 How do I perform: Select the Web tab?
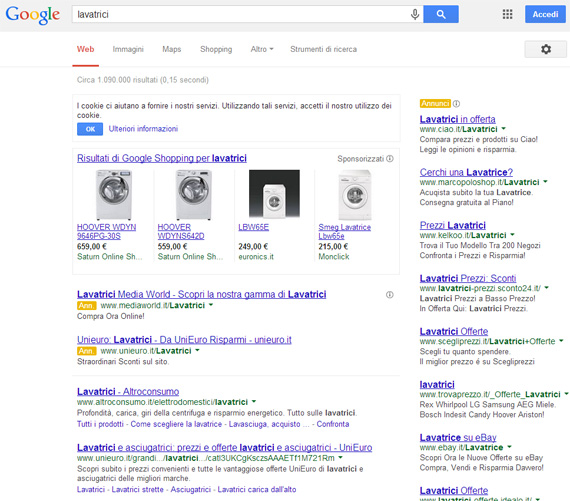pos(85,49)
